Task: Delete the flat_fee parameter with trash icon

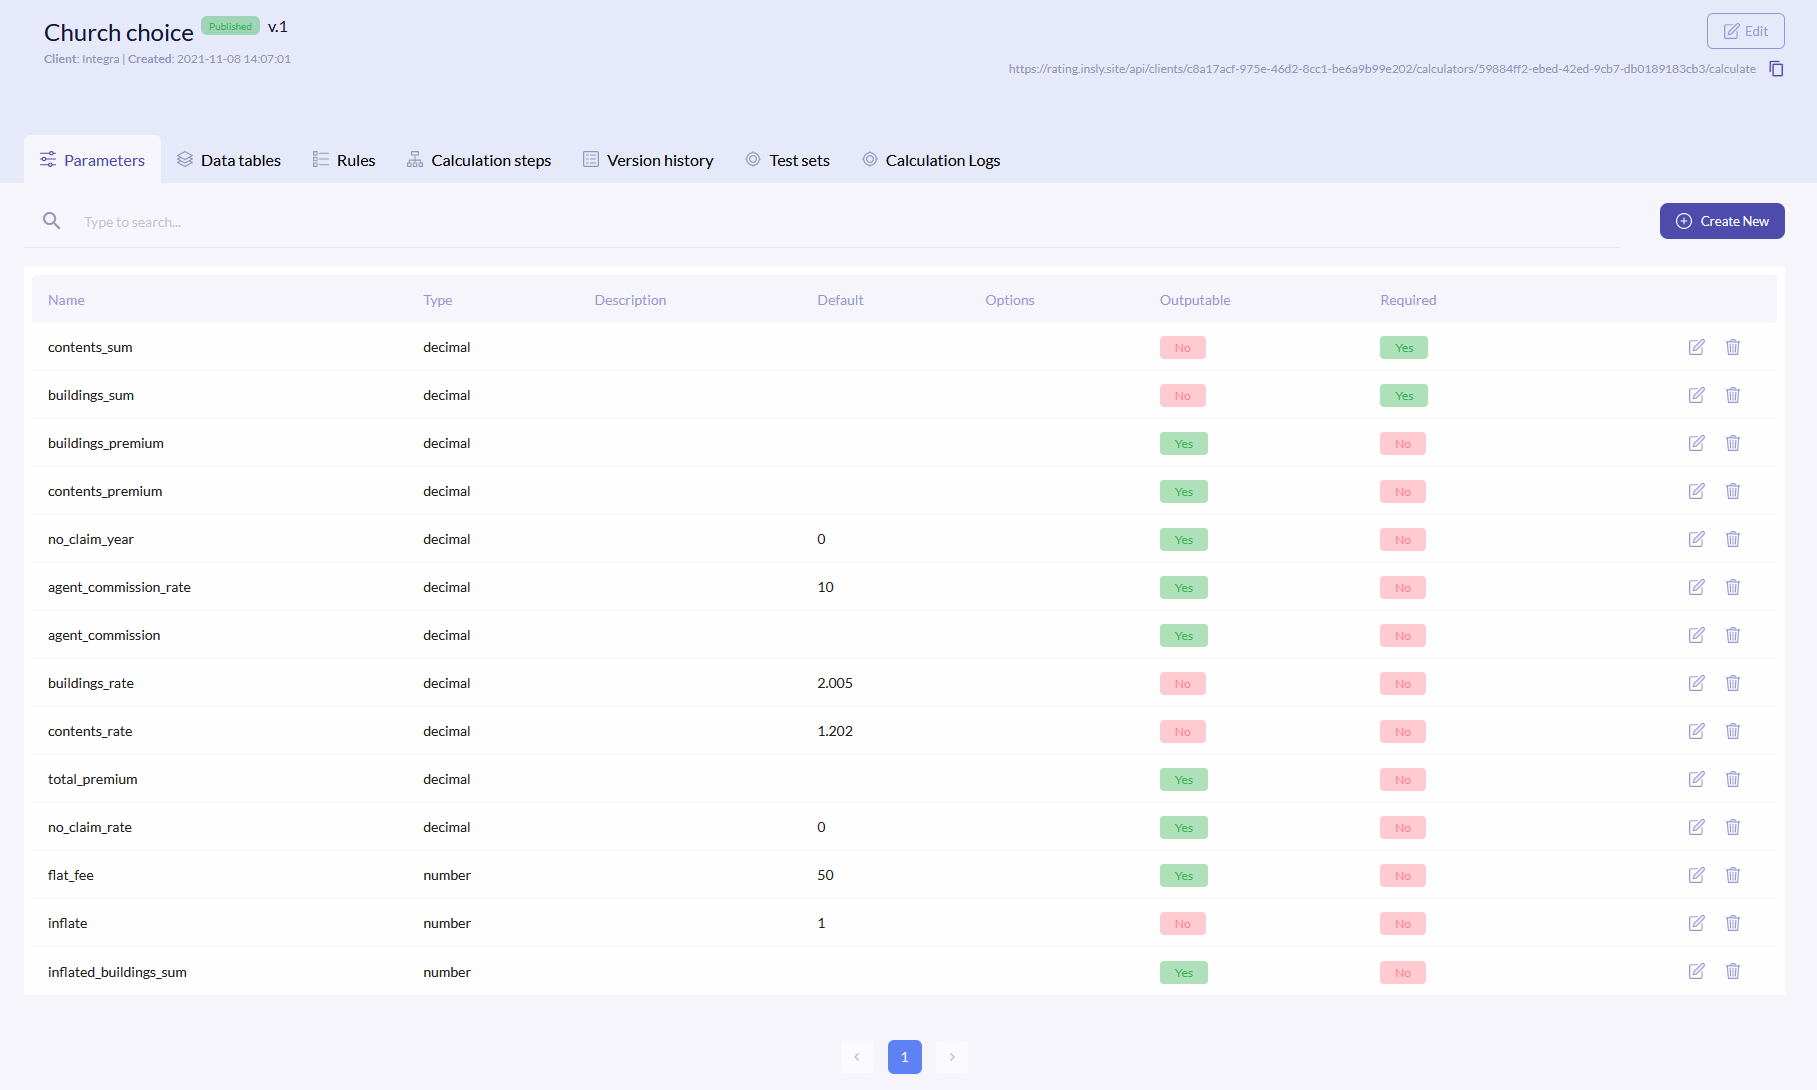Action: click(1733, 875)
